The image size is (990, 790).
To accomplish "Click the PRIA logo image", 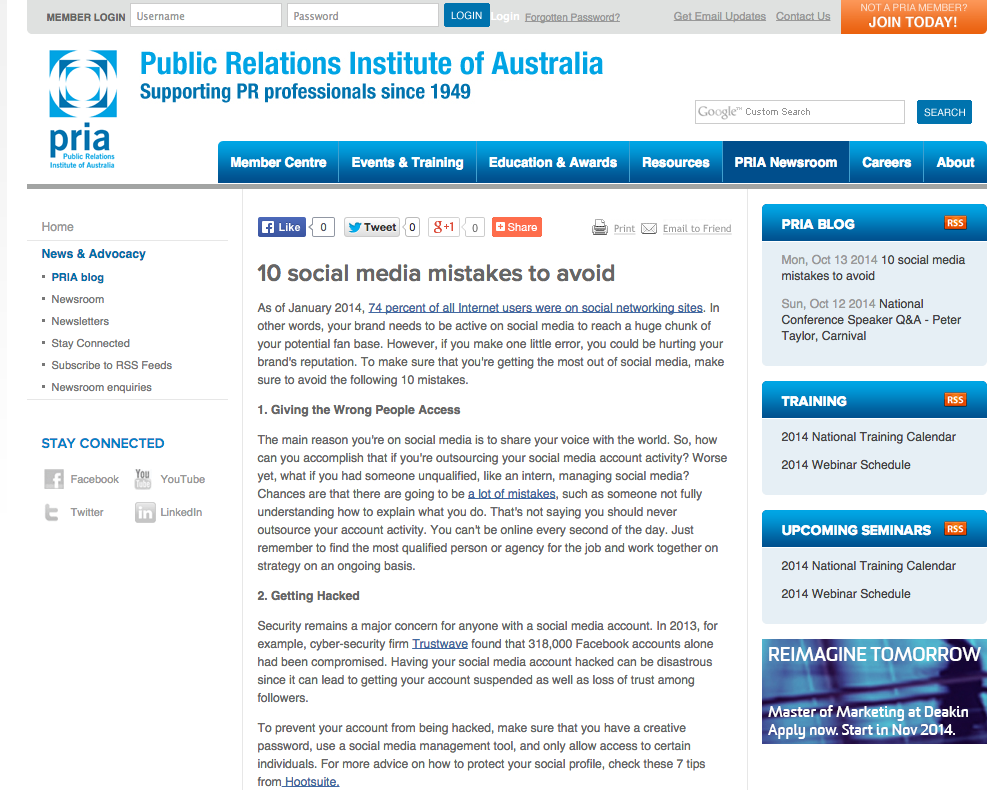I will [83, 109].
